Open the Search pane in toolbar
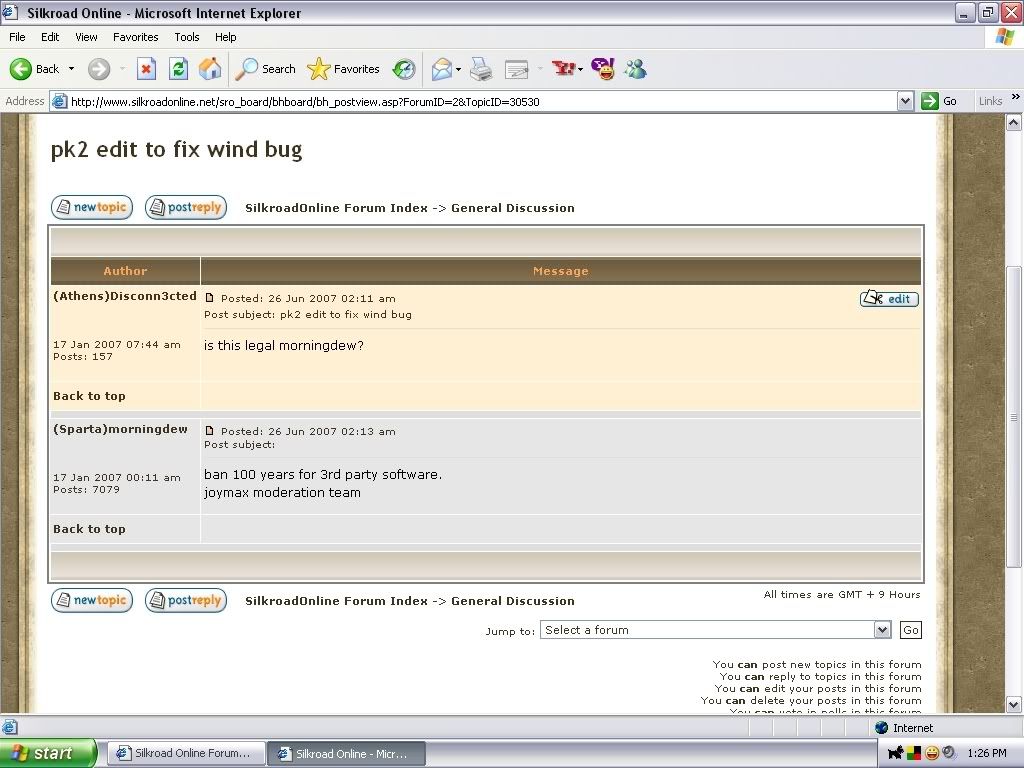 pyautogui.click(x=266, y=69)
